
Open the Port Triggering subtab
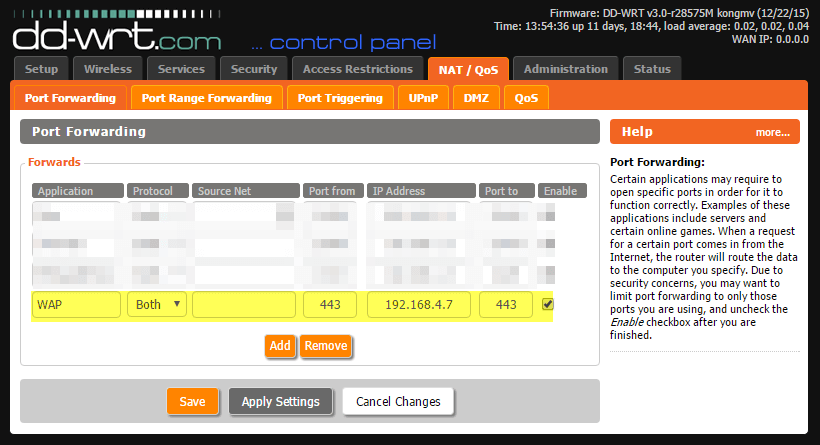click(340, 98)
